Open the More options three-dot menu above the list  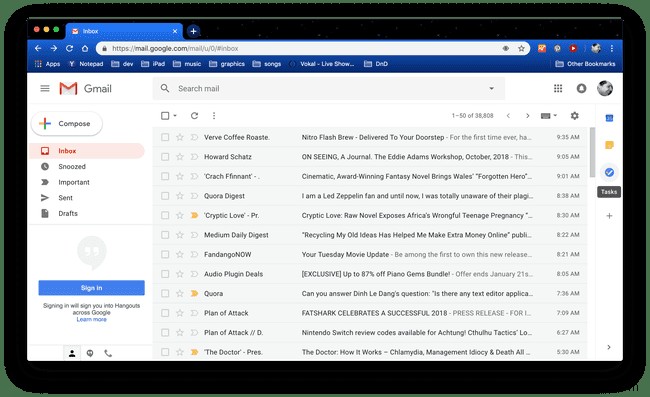coord(214,116)
